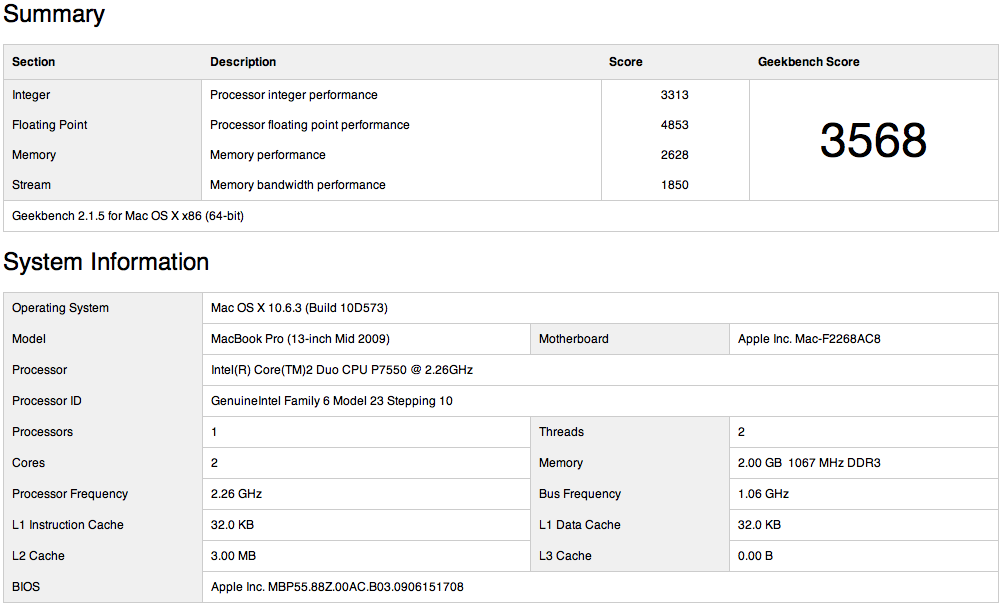1005x613 pixels.
Task: Select 'Memory performance' description text
Action: 267,155
